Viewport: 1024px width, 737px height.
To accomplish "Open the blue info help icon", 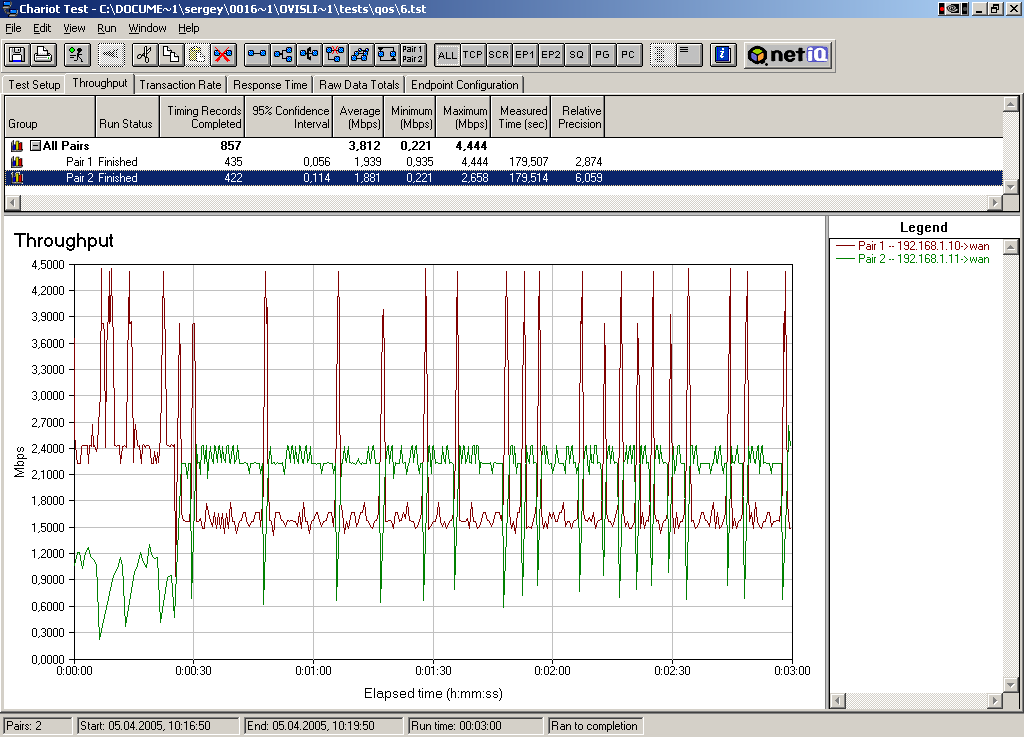I will pyautogui.click(x=725, y=55).
